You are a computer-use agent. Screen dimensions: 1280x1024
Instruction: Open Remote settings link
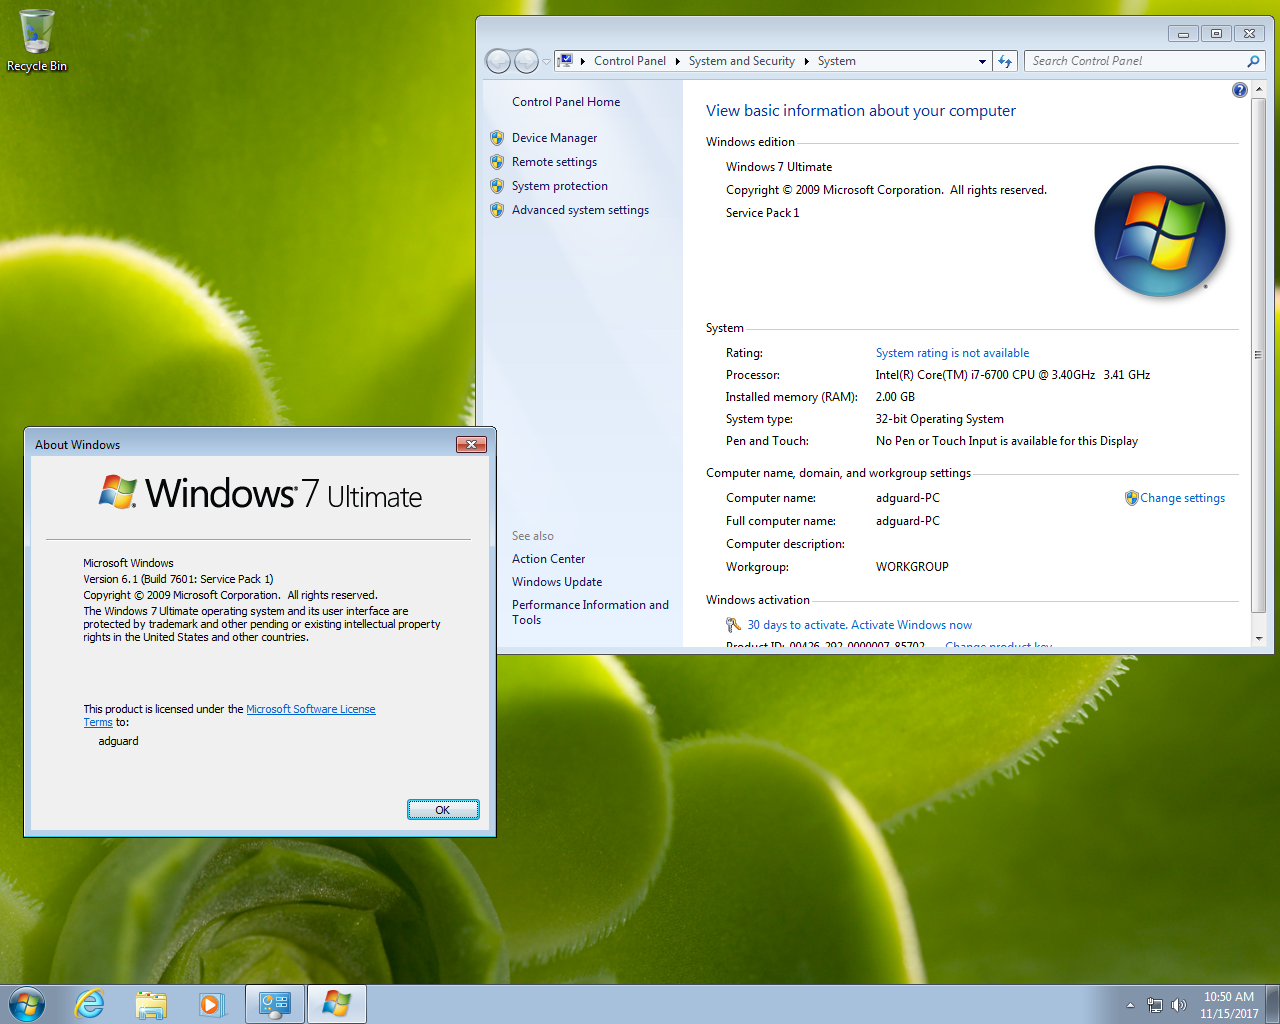(x=554, y=162)
